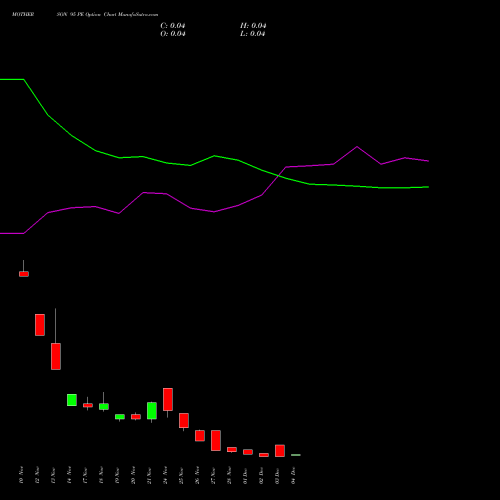This screenshot has width=500, height=500.
Task: Click the 'MOTHER' chart title text
Action: click(x=23, y=14)
